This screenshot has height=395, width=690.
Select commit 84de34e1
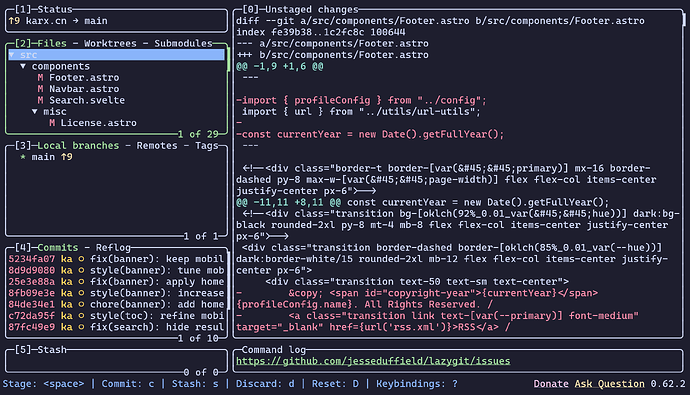coord(116,304)
